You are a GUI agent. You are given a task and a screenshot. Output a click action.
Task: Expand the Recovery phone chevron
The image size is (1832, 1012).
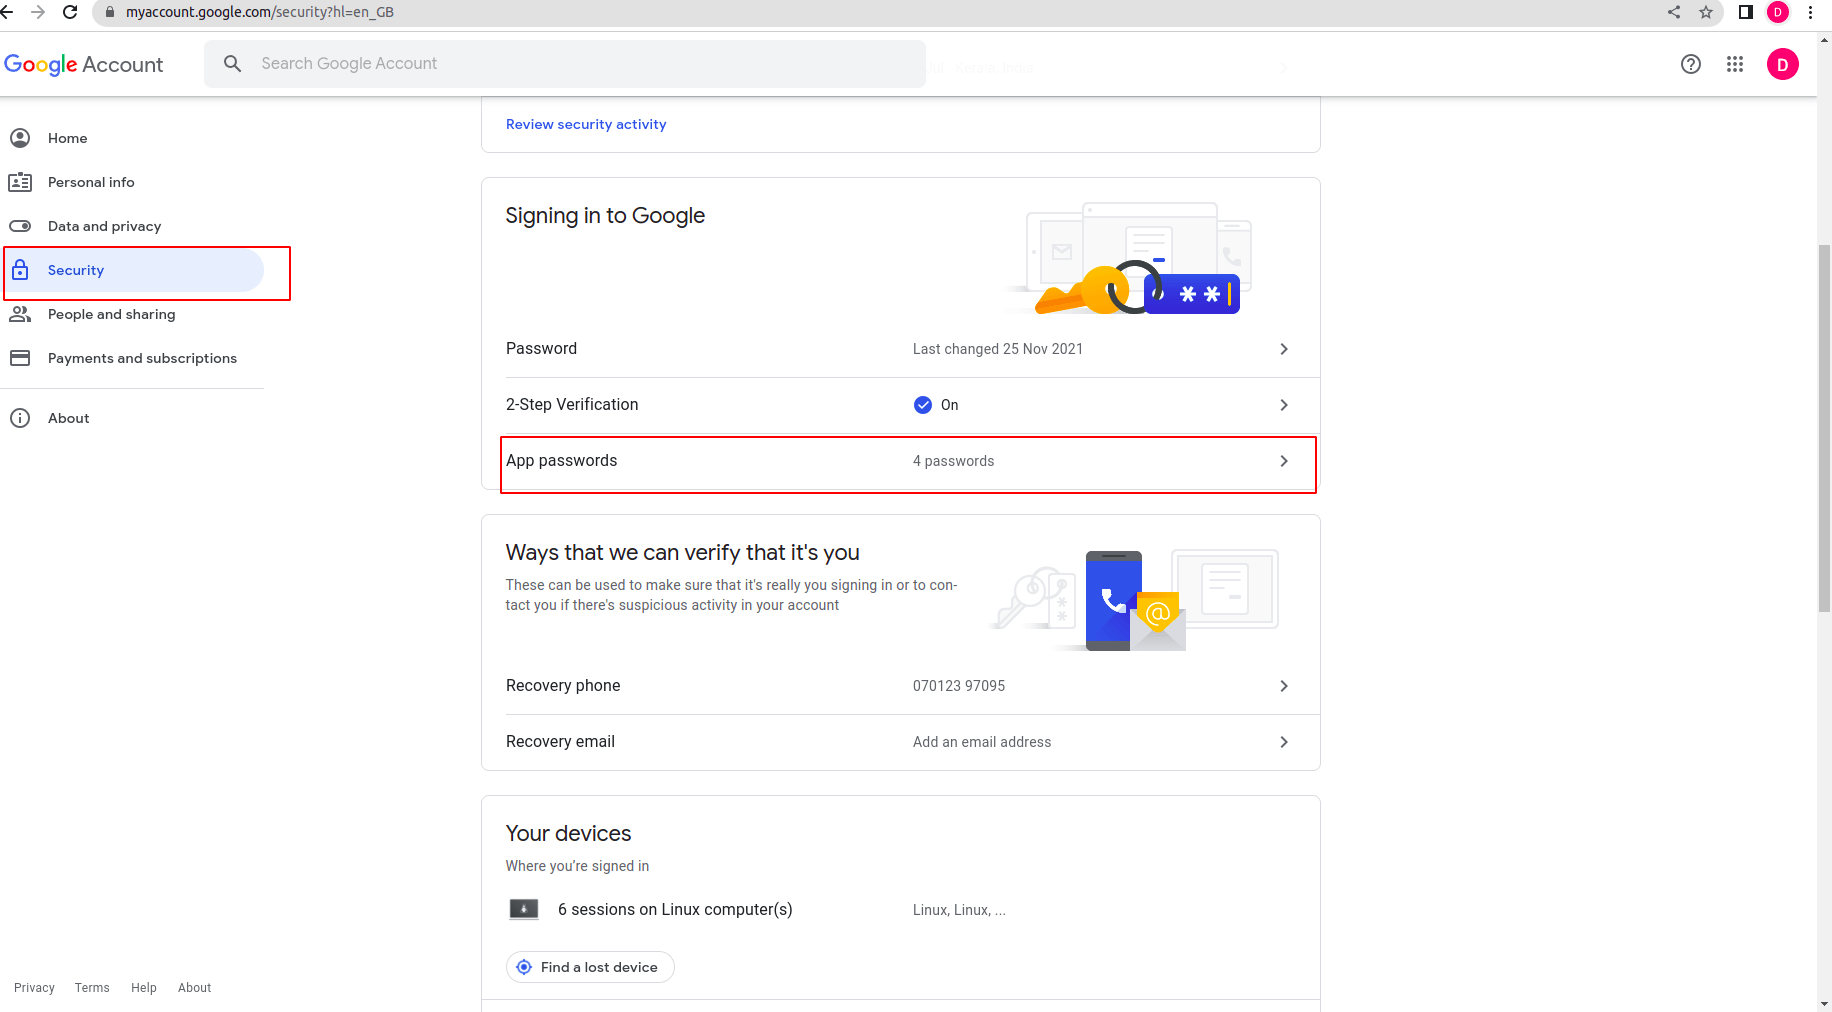click(1284, 686)
